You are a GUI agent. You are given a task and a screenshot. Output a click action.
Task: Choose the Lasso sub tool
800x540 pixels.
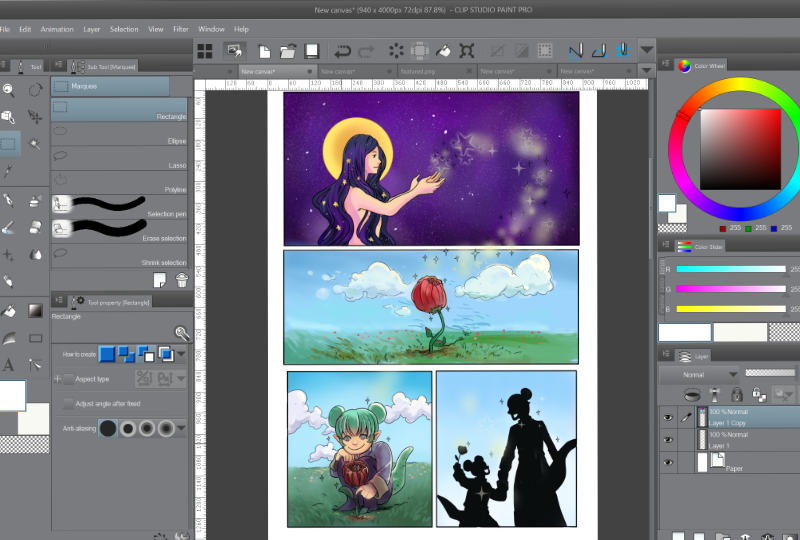tap(119, 158)
